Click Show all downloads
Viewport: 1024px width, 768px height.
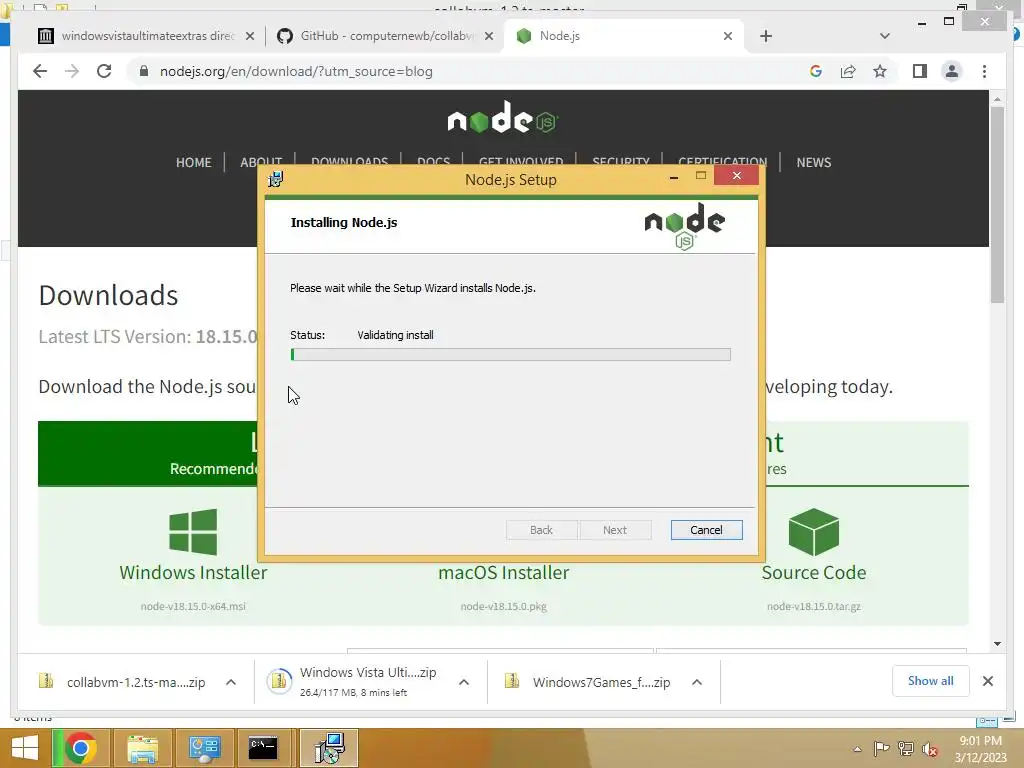coord(930,681)
